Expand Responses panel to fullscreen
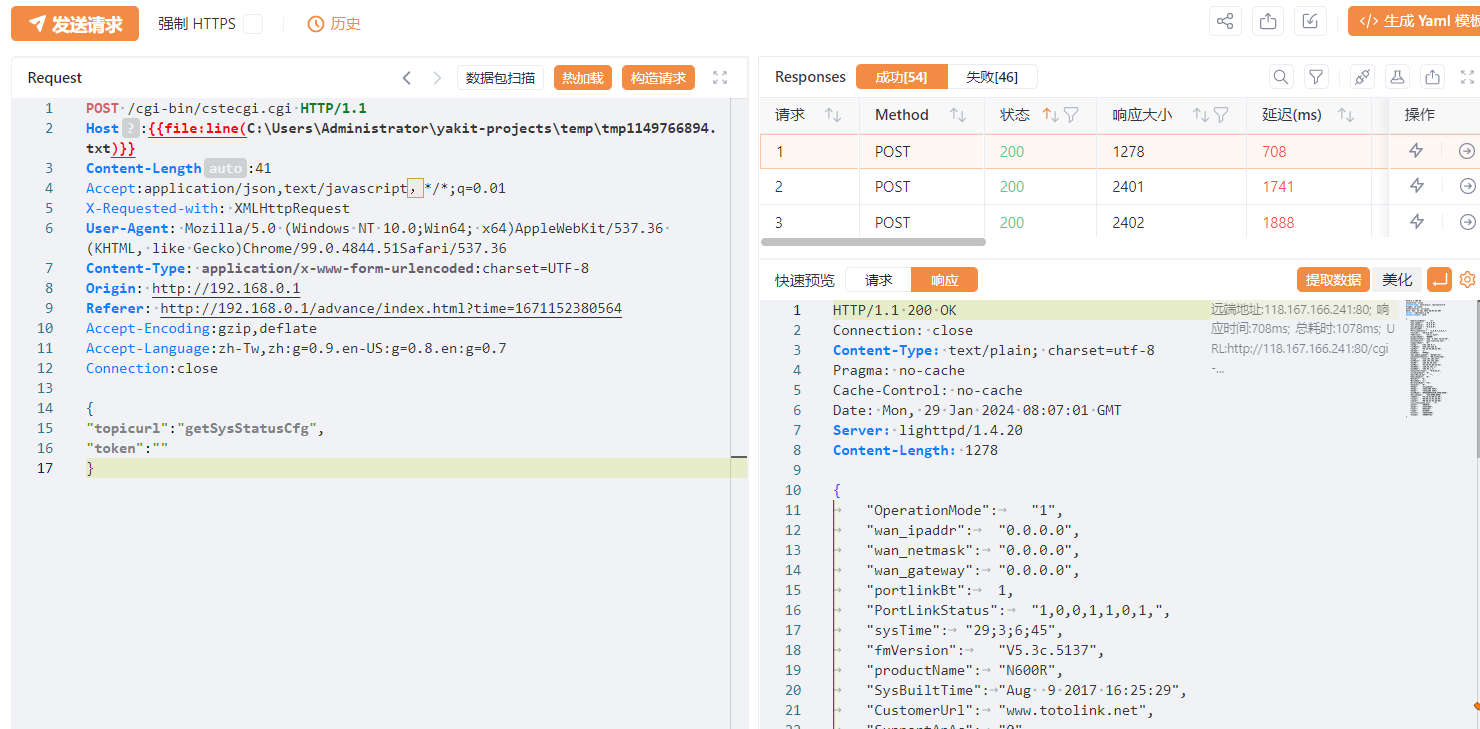Viewport: 1480px width, 729px height. 1468,77
